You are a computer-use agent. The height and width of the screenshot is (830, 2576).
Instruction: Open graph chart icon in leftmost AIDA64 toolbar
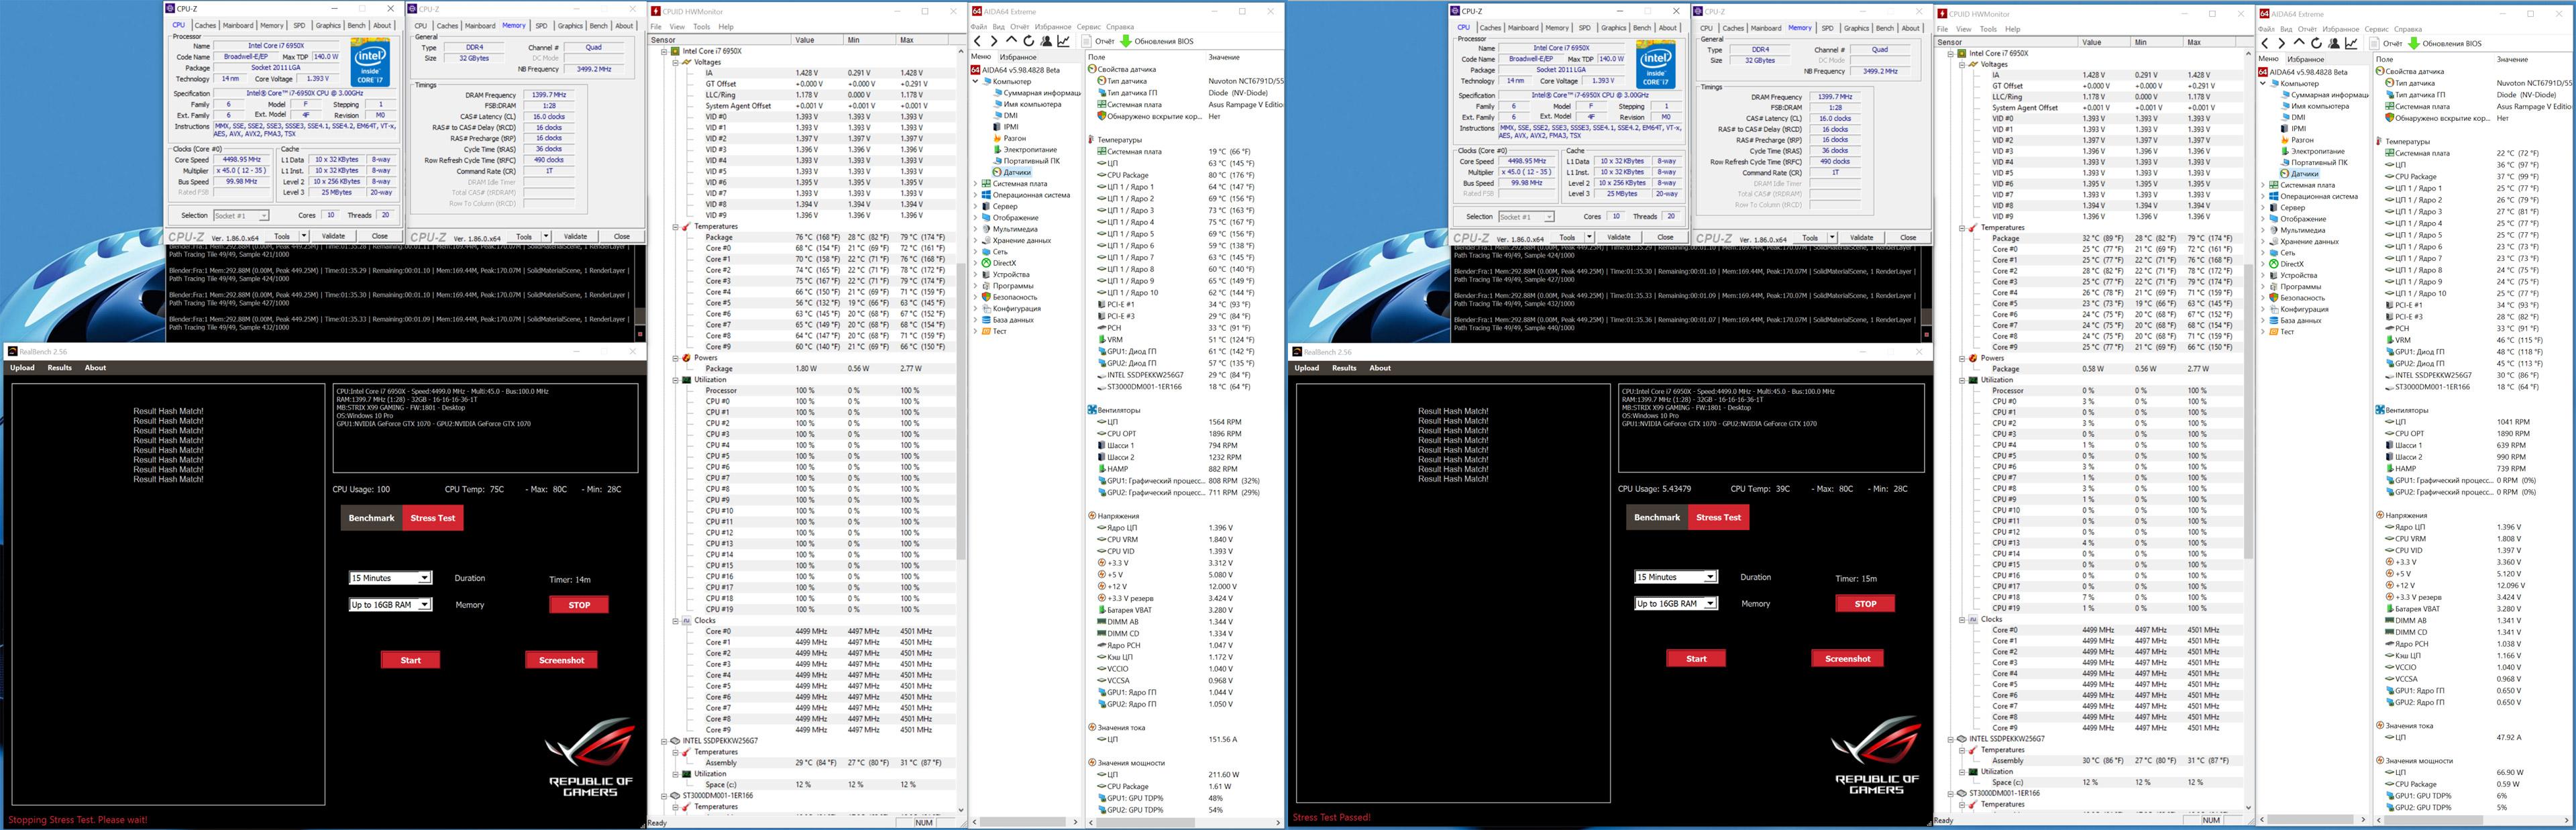click(1064, 41)
